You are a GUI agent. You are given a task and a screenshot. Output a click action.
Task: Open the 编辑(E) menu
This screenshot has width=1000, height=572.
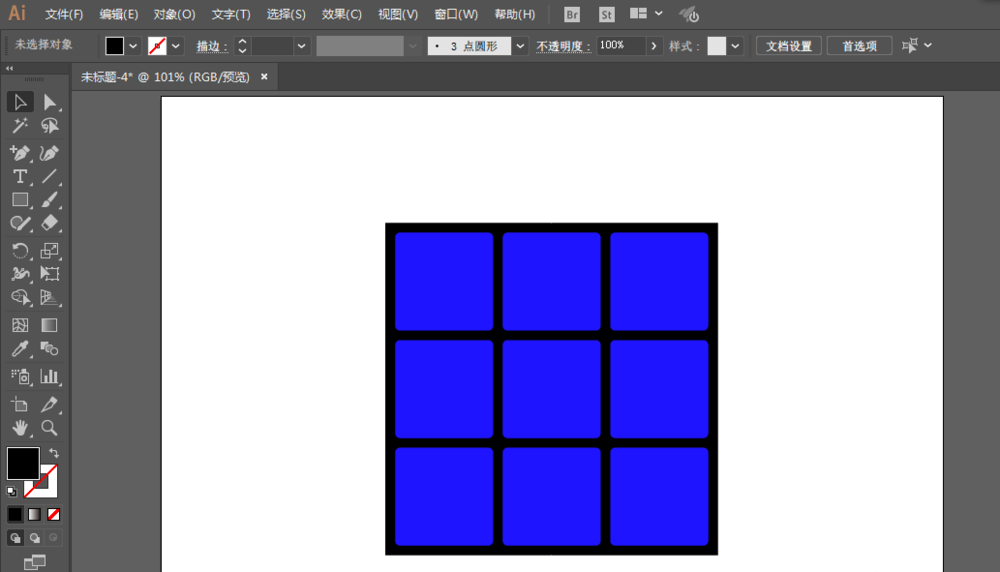(x=119, y=14)
